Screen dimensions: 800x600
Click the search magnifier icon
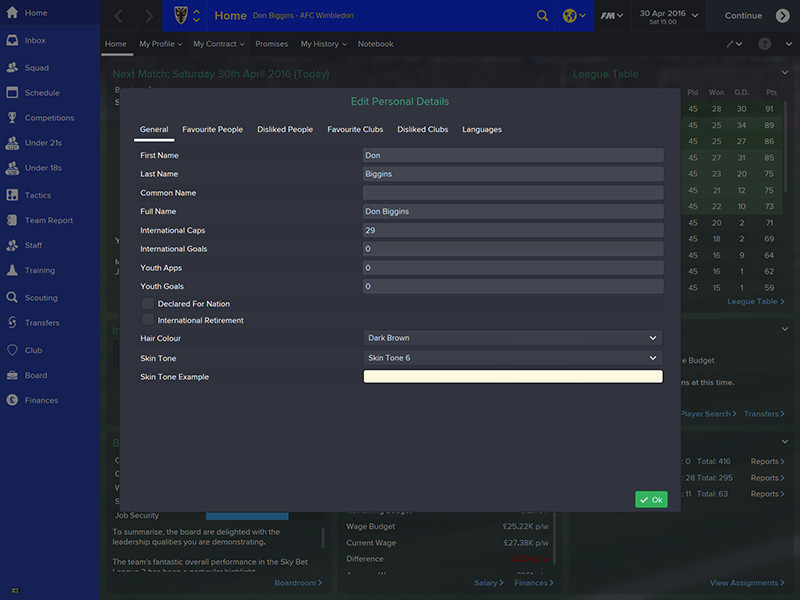click(542, 16)
